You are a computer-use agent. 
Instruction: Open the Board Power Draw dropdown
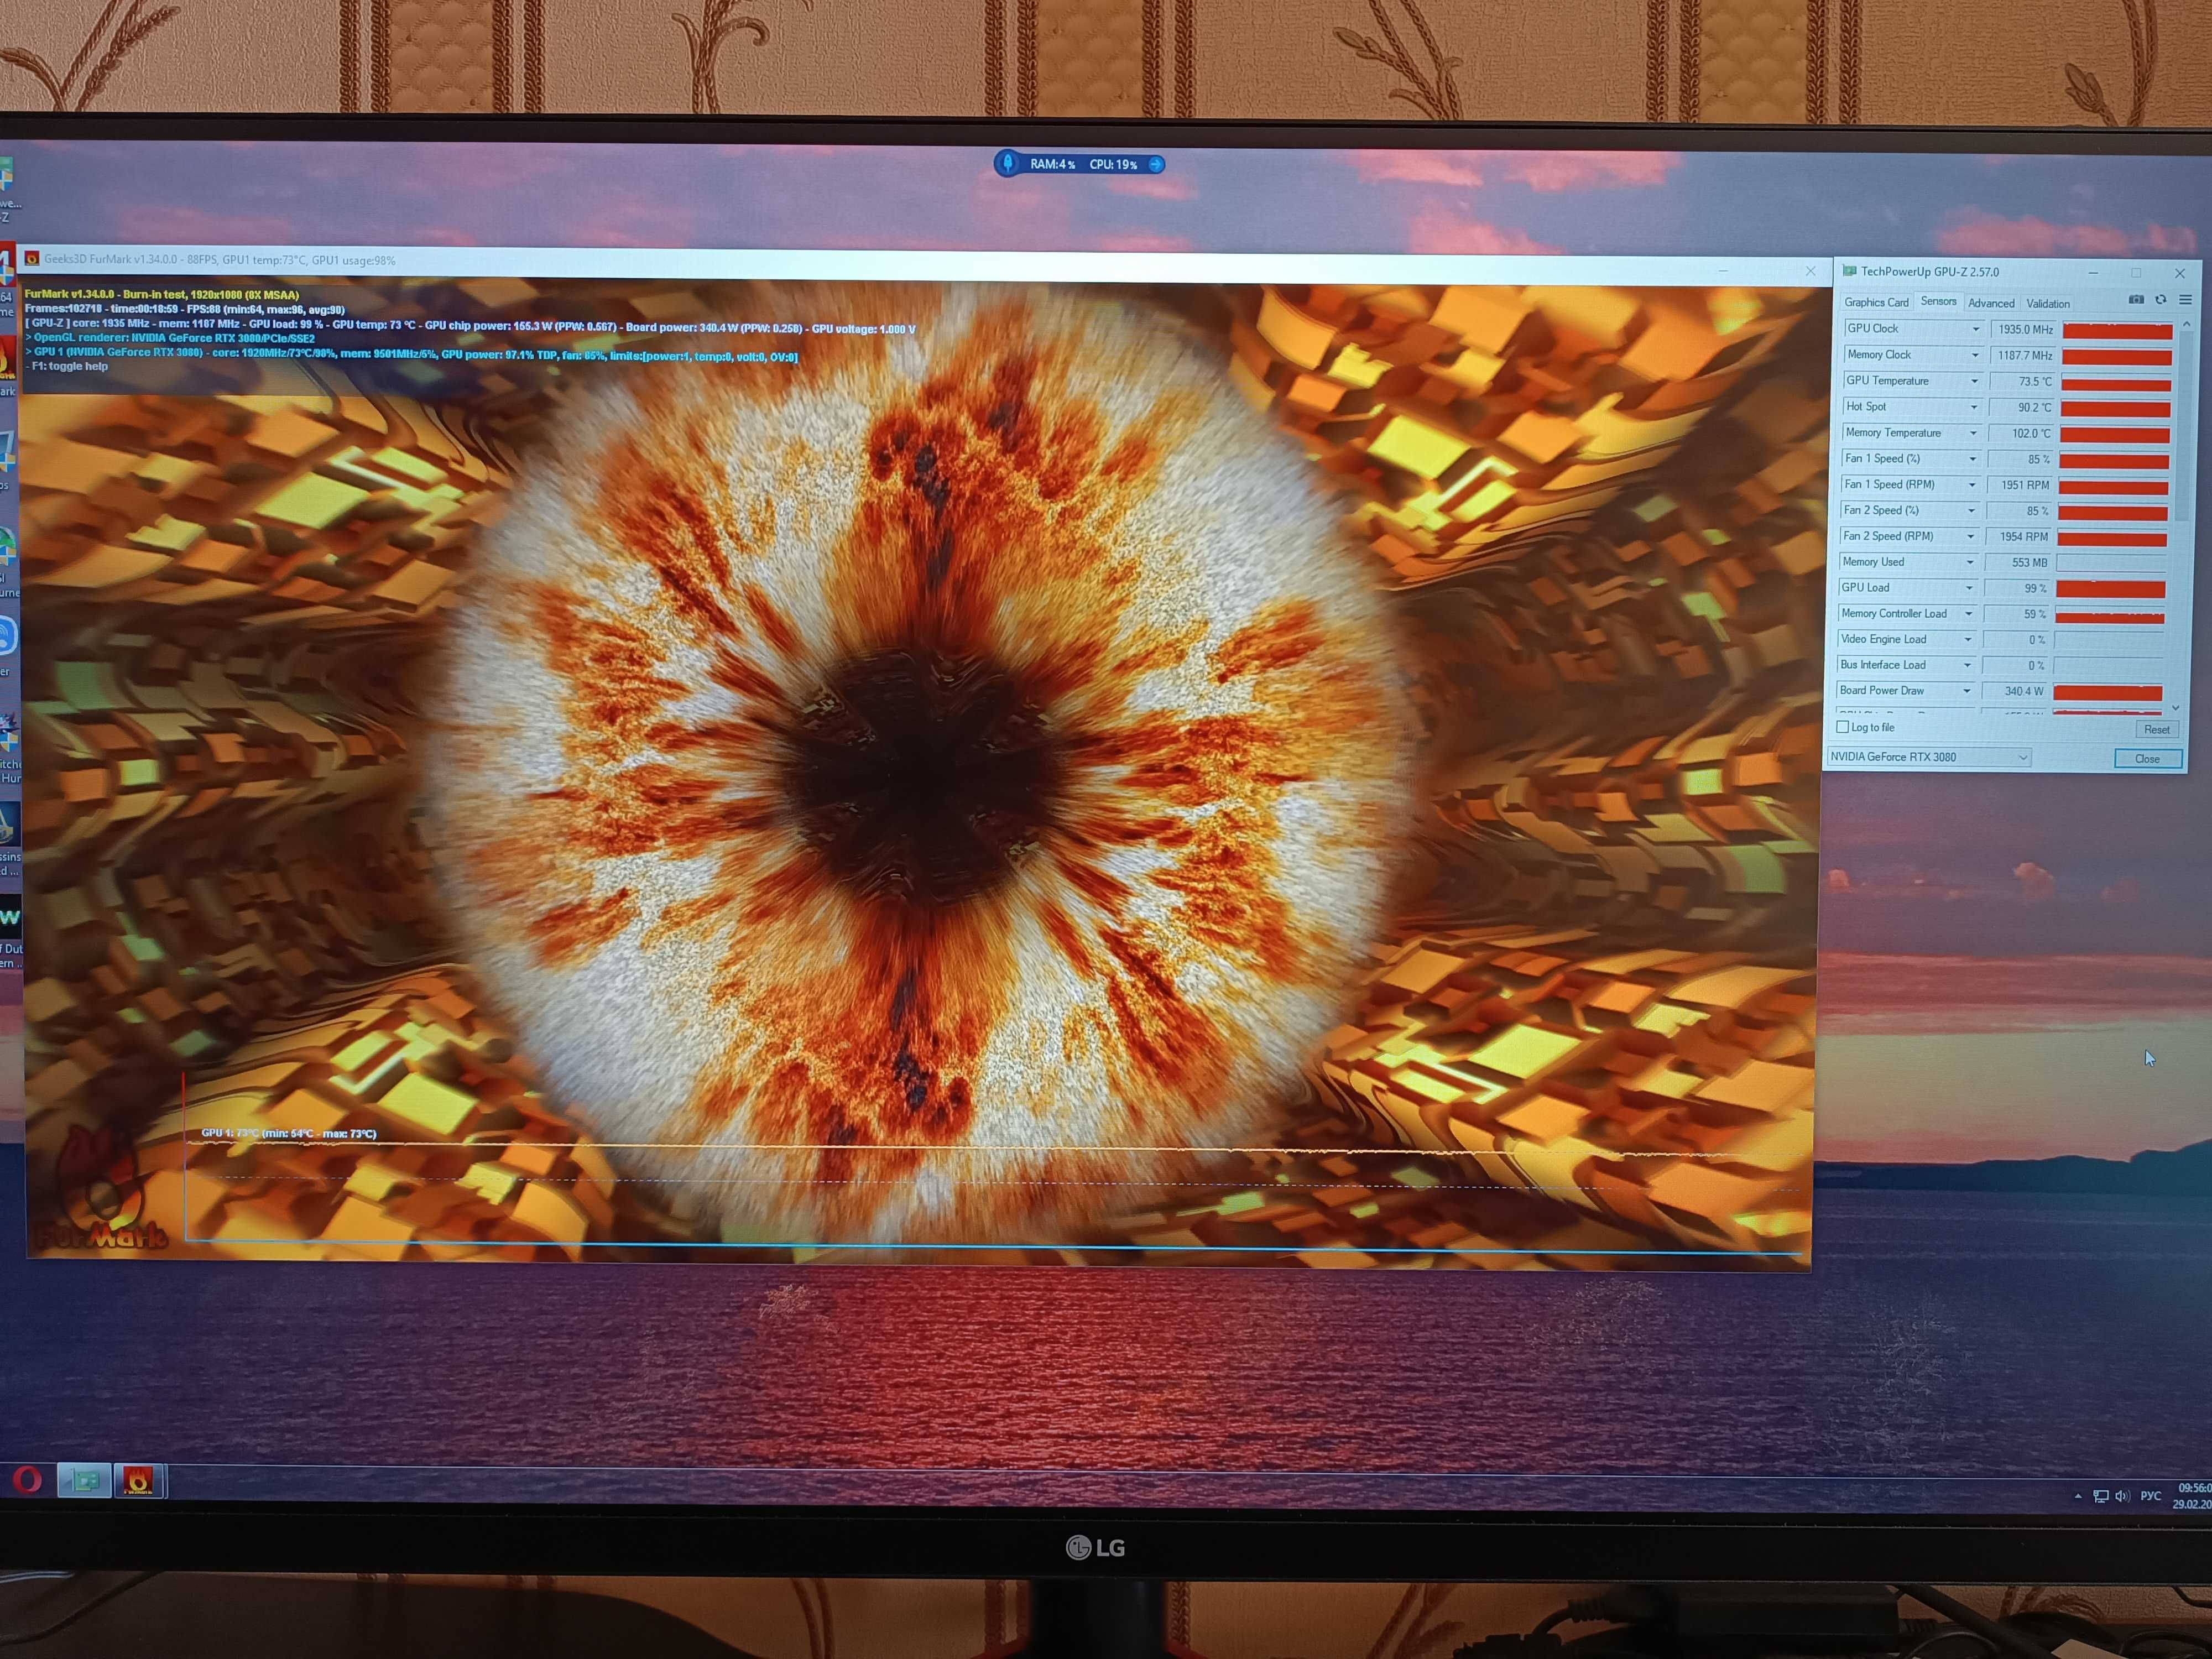(x=1967, y=691)
